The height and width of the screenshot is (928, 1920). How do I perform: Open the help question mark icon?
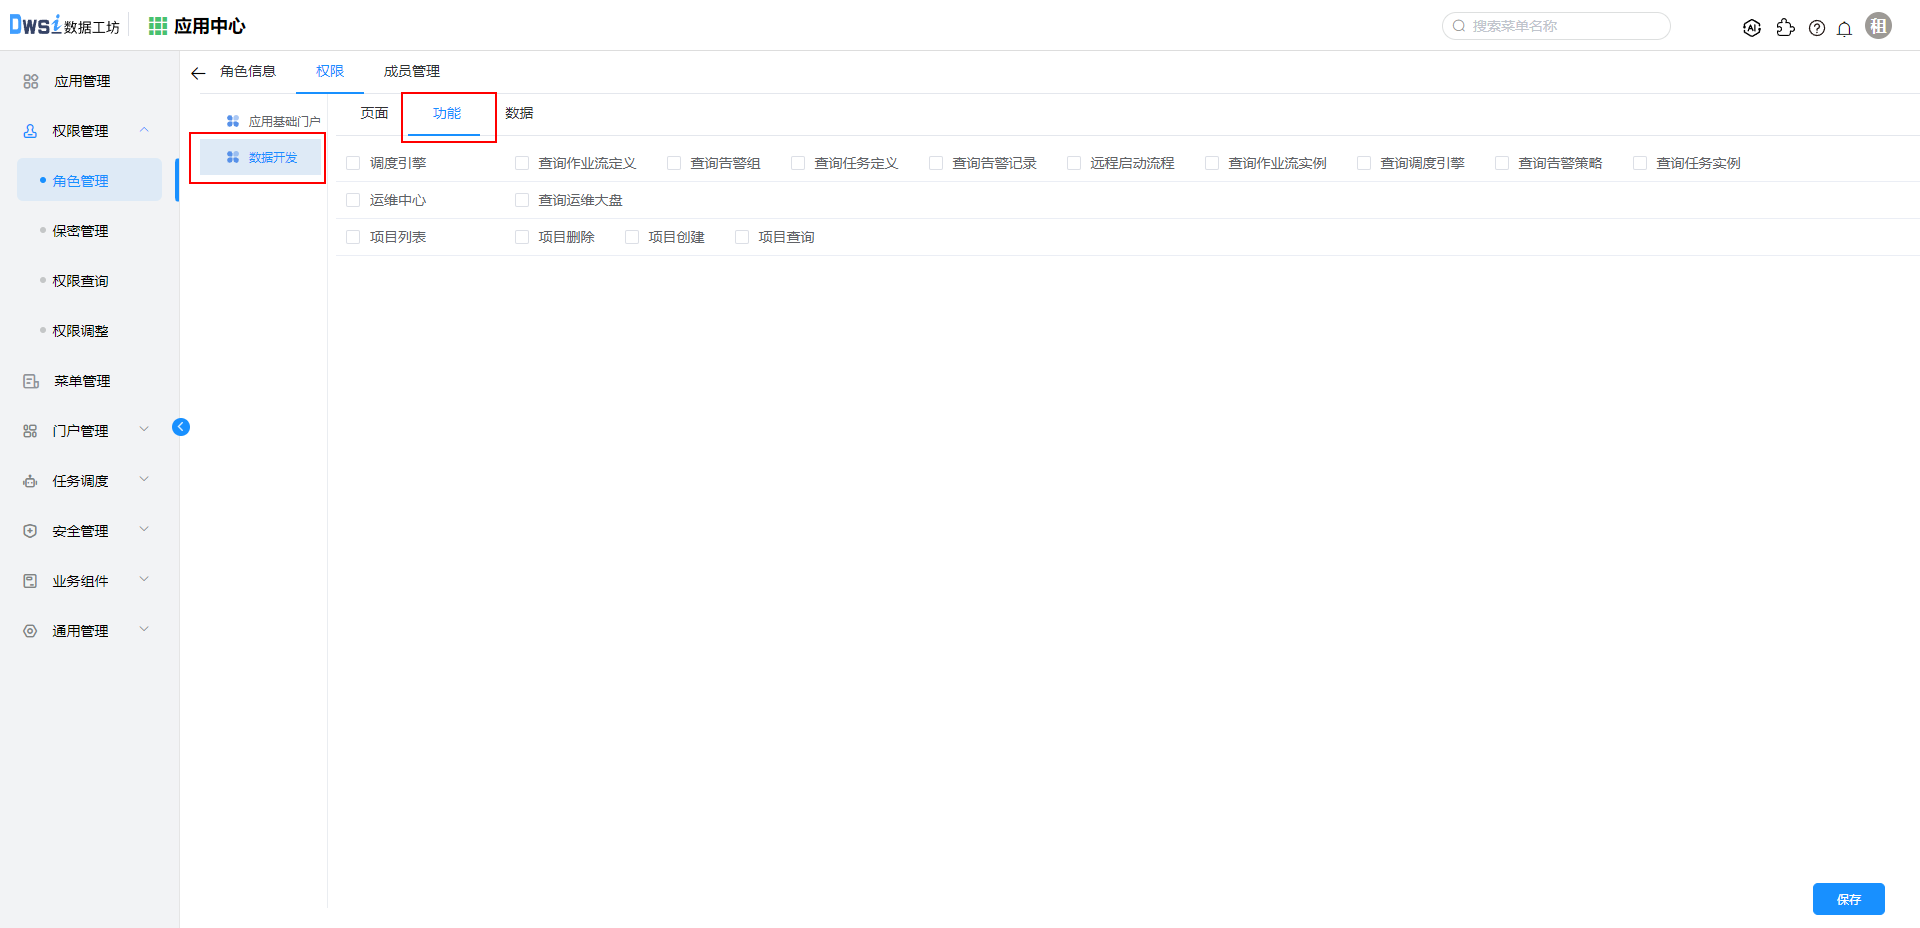[1817, 28]
